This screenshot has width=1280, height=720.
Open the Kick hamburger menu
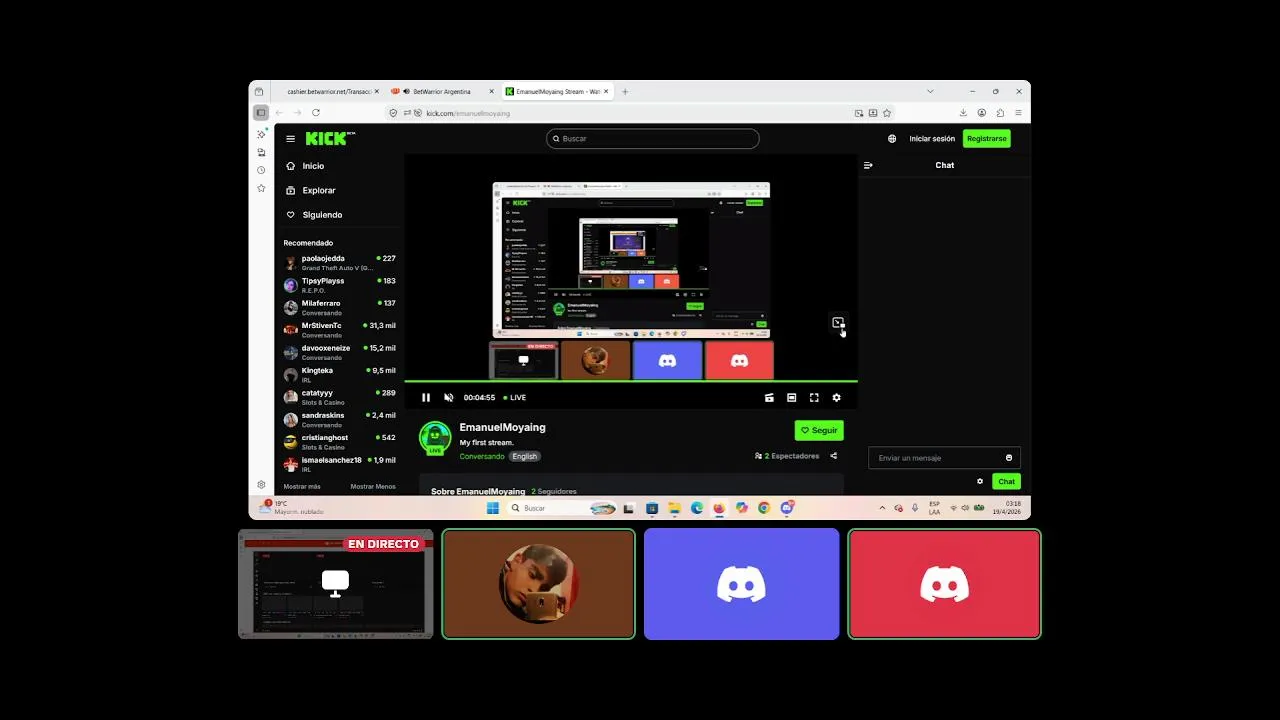pos(290,139)
